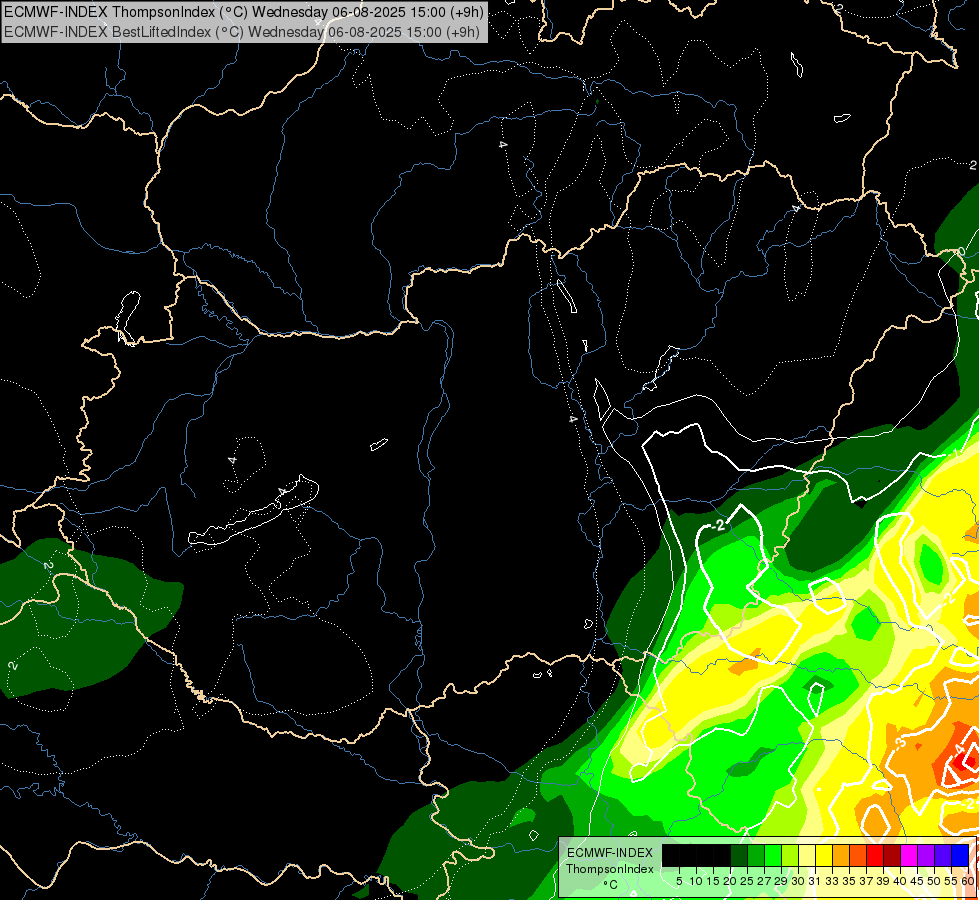Select the dark red 39–40 legend swatch
Image resolution: width=979 pixels, height=900 pixels.
[x=892, y=855]
